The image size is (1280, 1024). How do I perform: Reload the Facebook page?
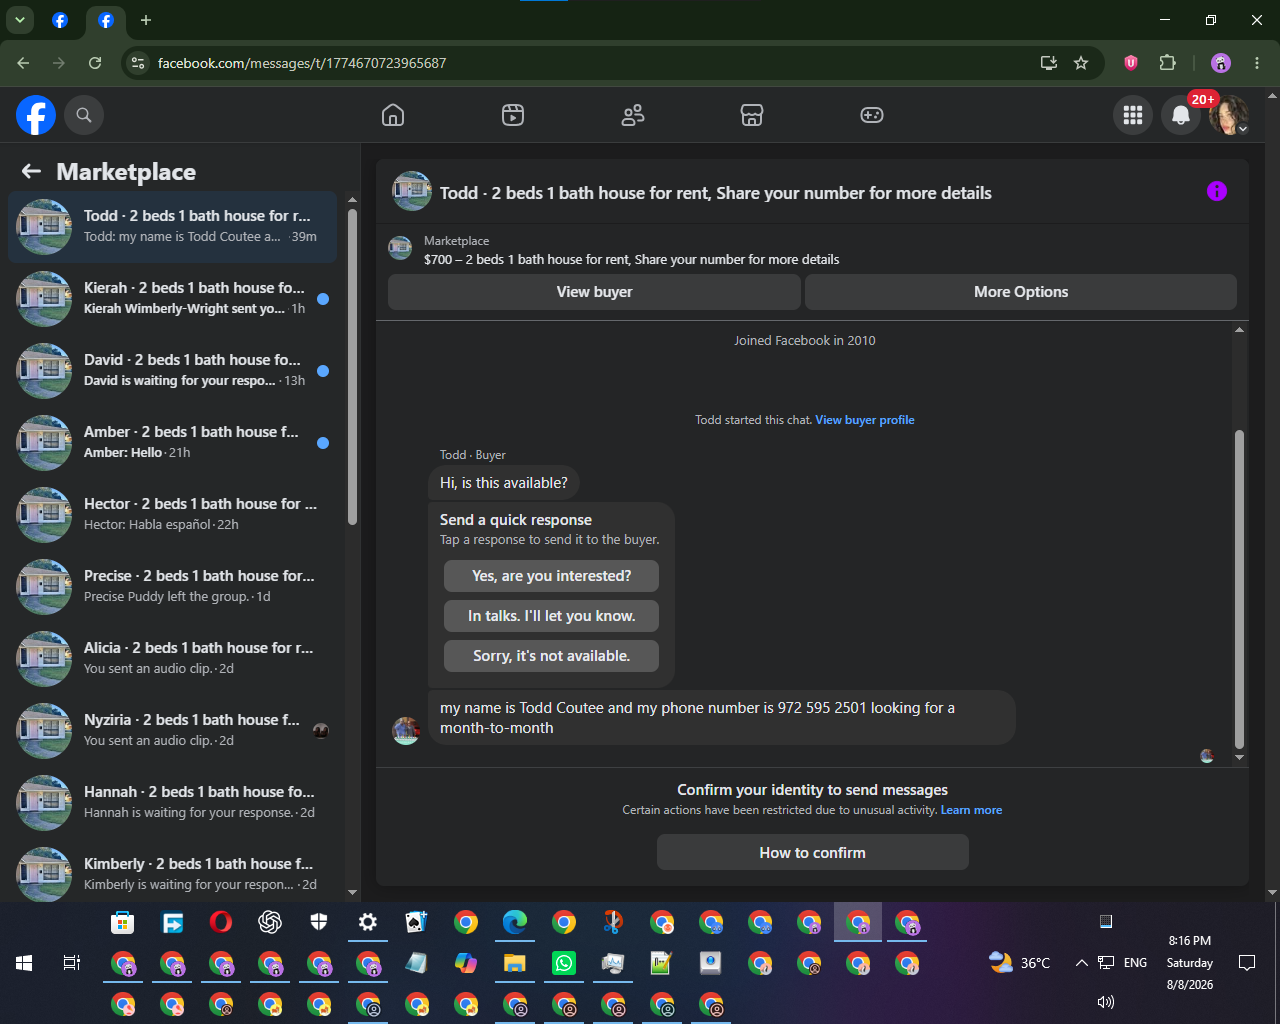[x=95, y=63]
